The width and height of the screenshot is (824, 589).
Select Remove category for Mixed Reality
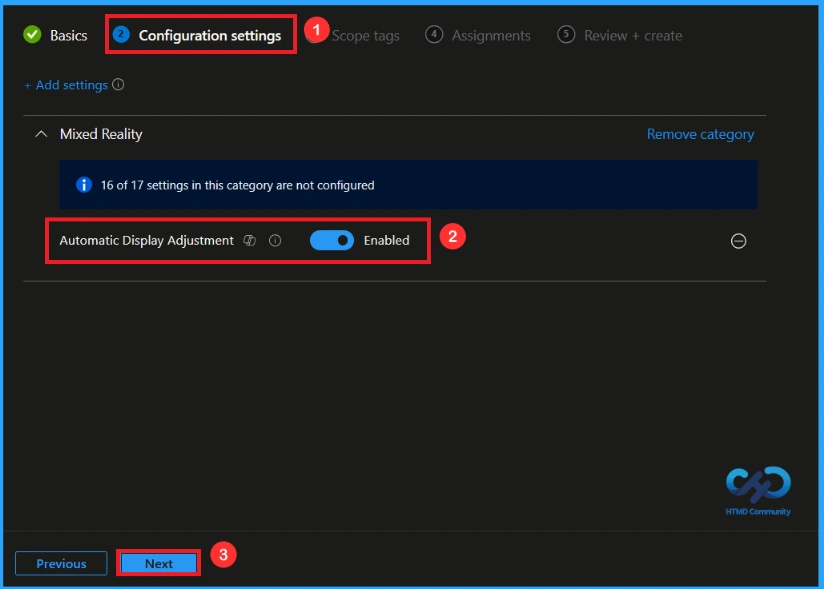700,134
